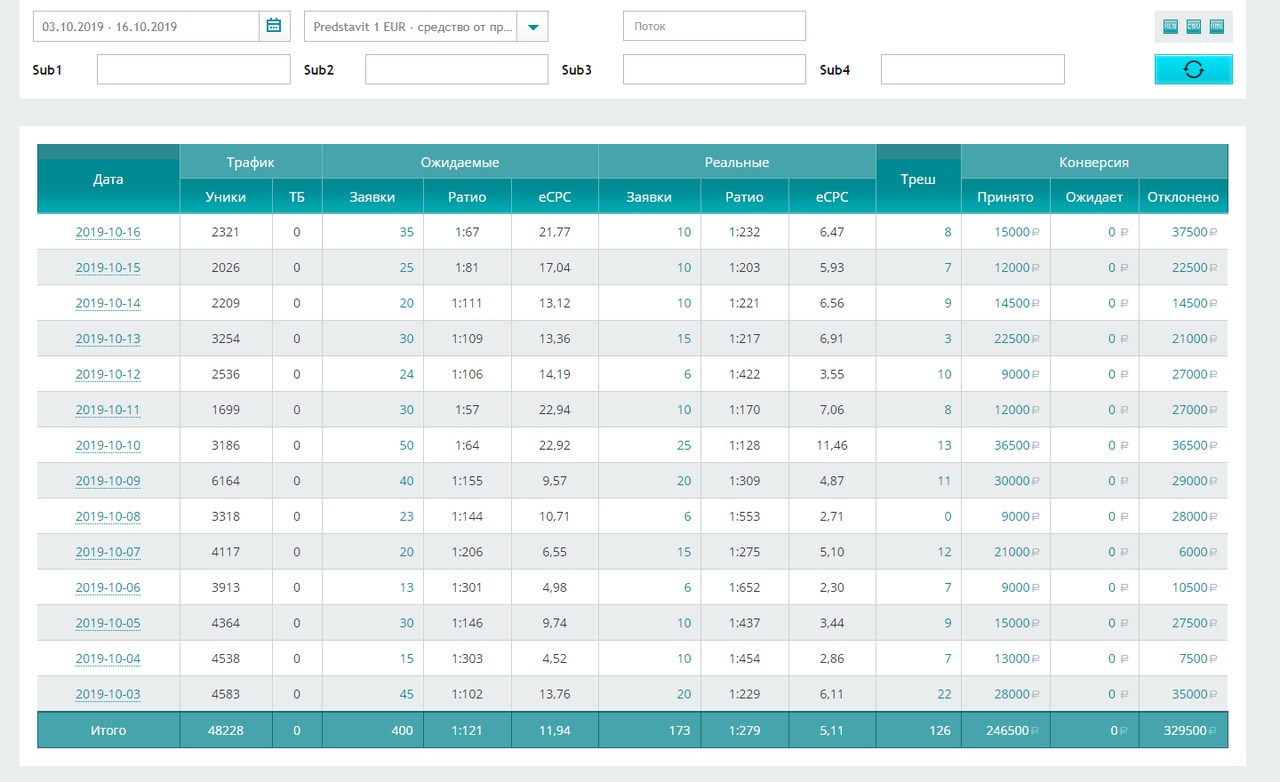Click real ratio 1:652 for 2019-10-06
1280x782 pixels.
744,588
